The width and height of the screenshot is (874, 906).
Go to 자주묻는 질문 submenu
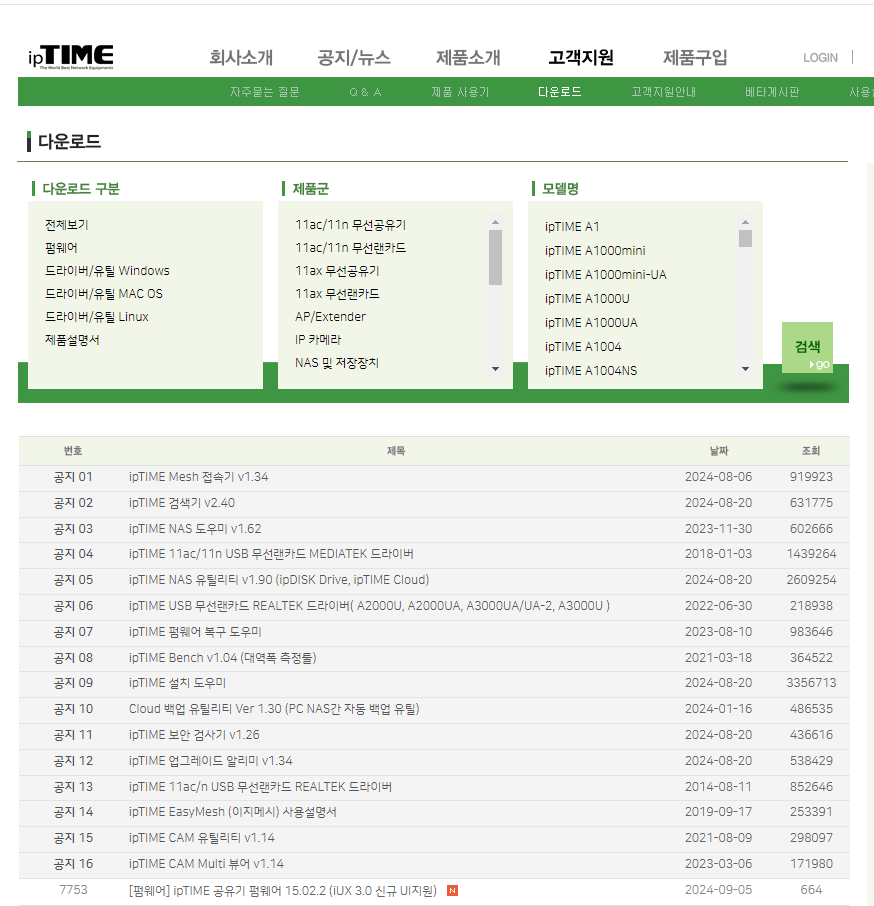[265, 92]
